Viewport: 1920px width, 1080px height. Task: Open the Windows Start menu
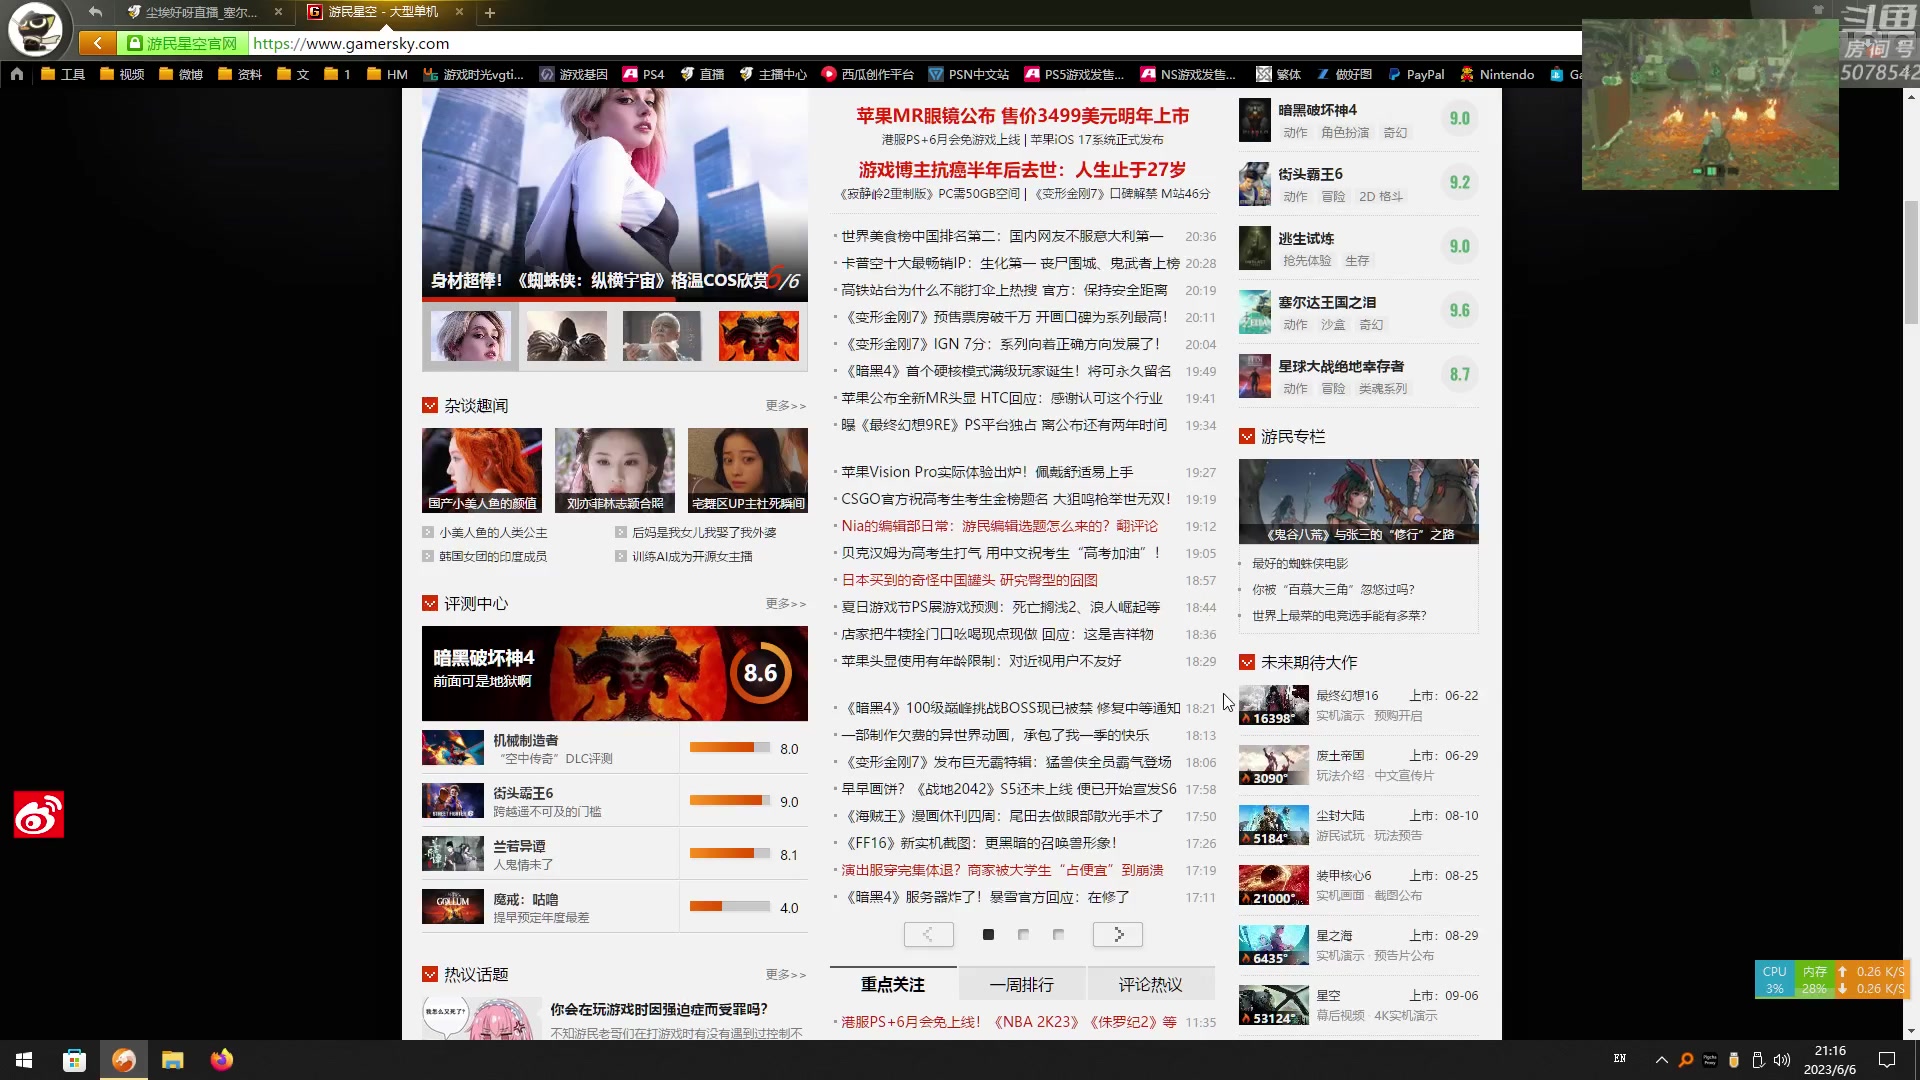coord(24,1060)
